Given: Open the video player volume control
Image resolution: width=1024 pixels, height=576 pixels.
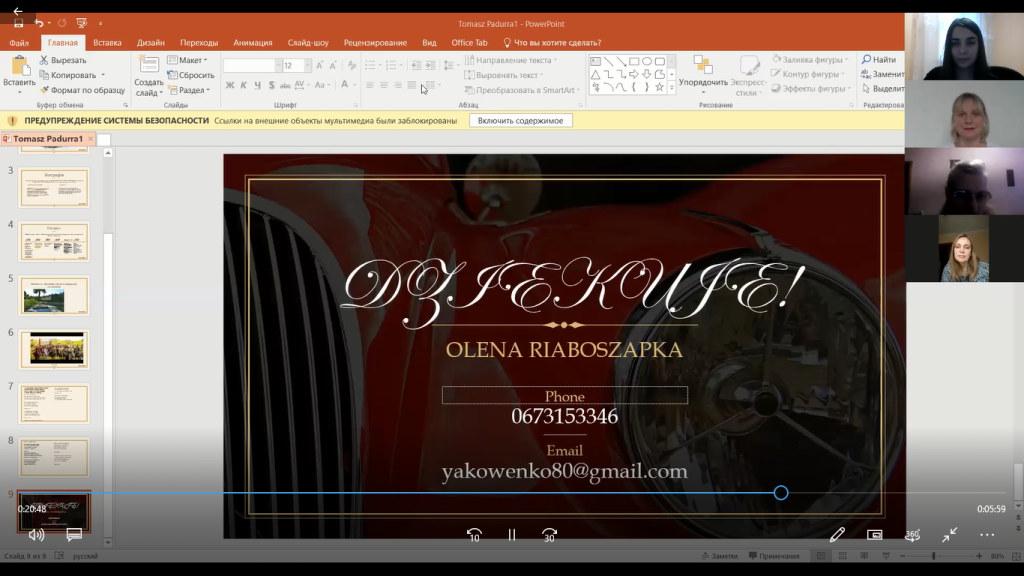Looking at the screenshot, I should point(37,535).
